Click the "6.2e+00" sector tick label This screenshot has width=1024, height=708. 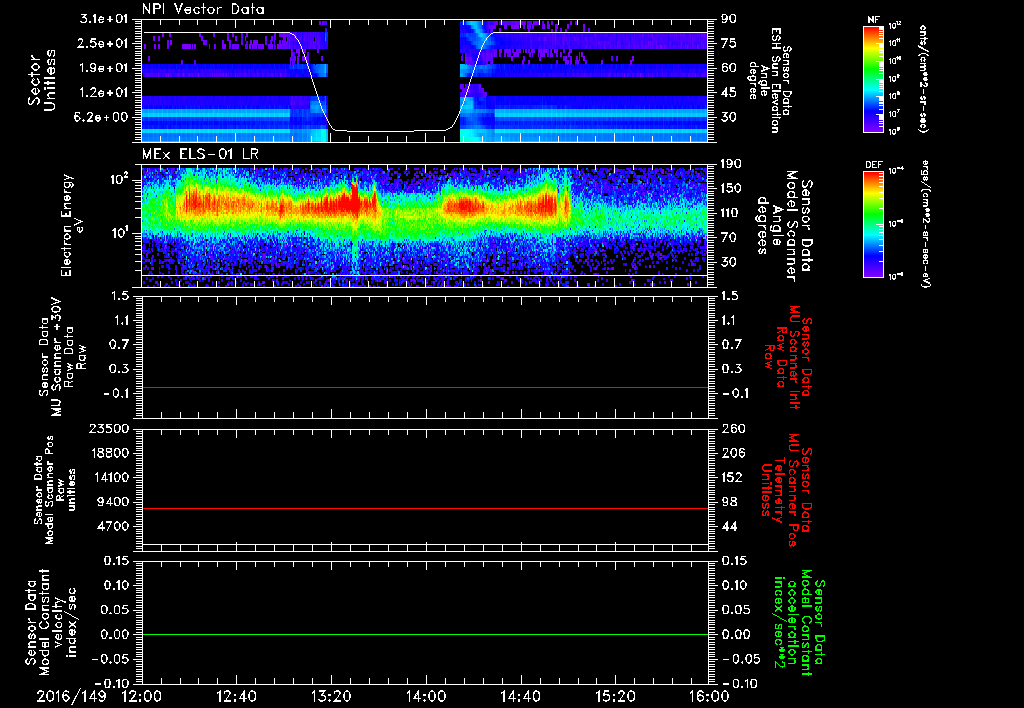click(103, 117)
